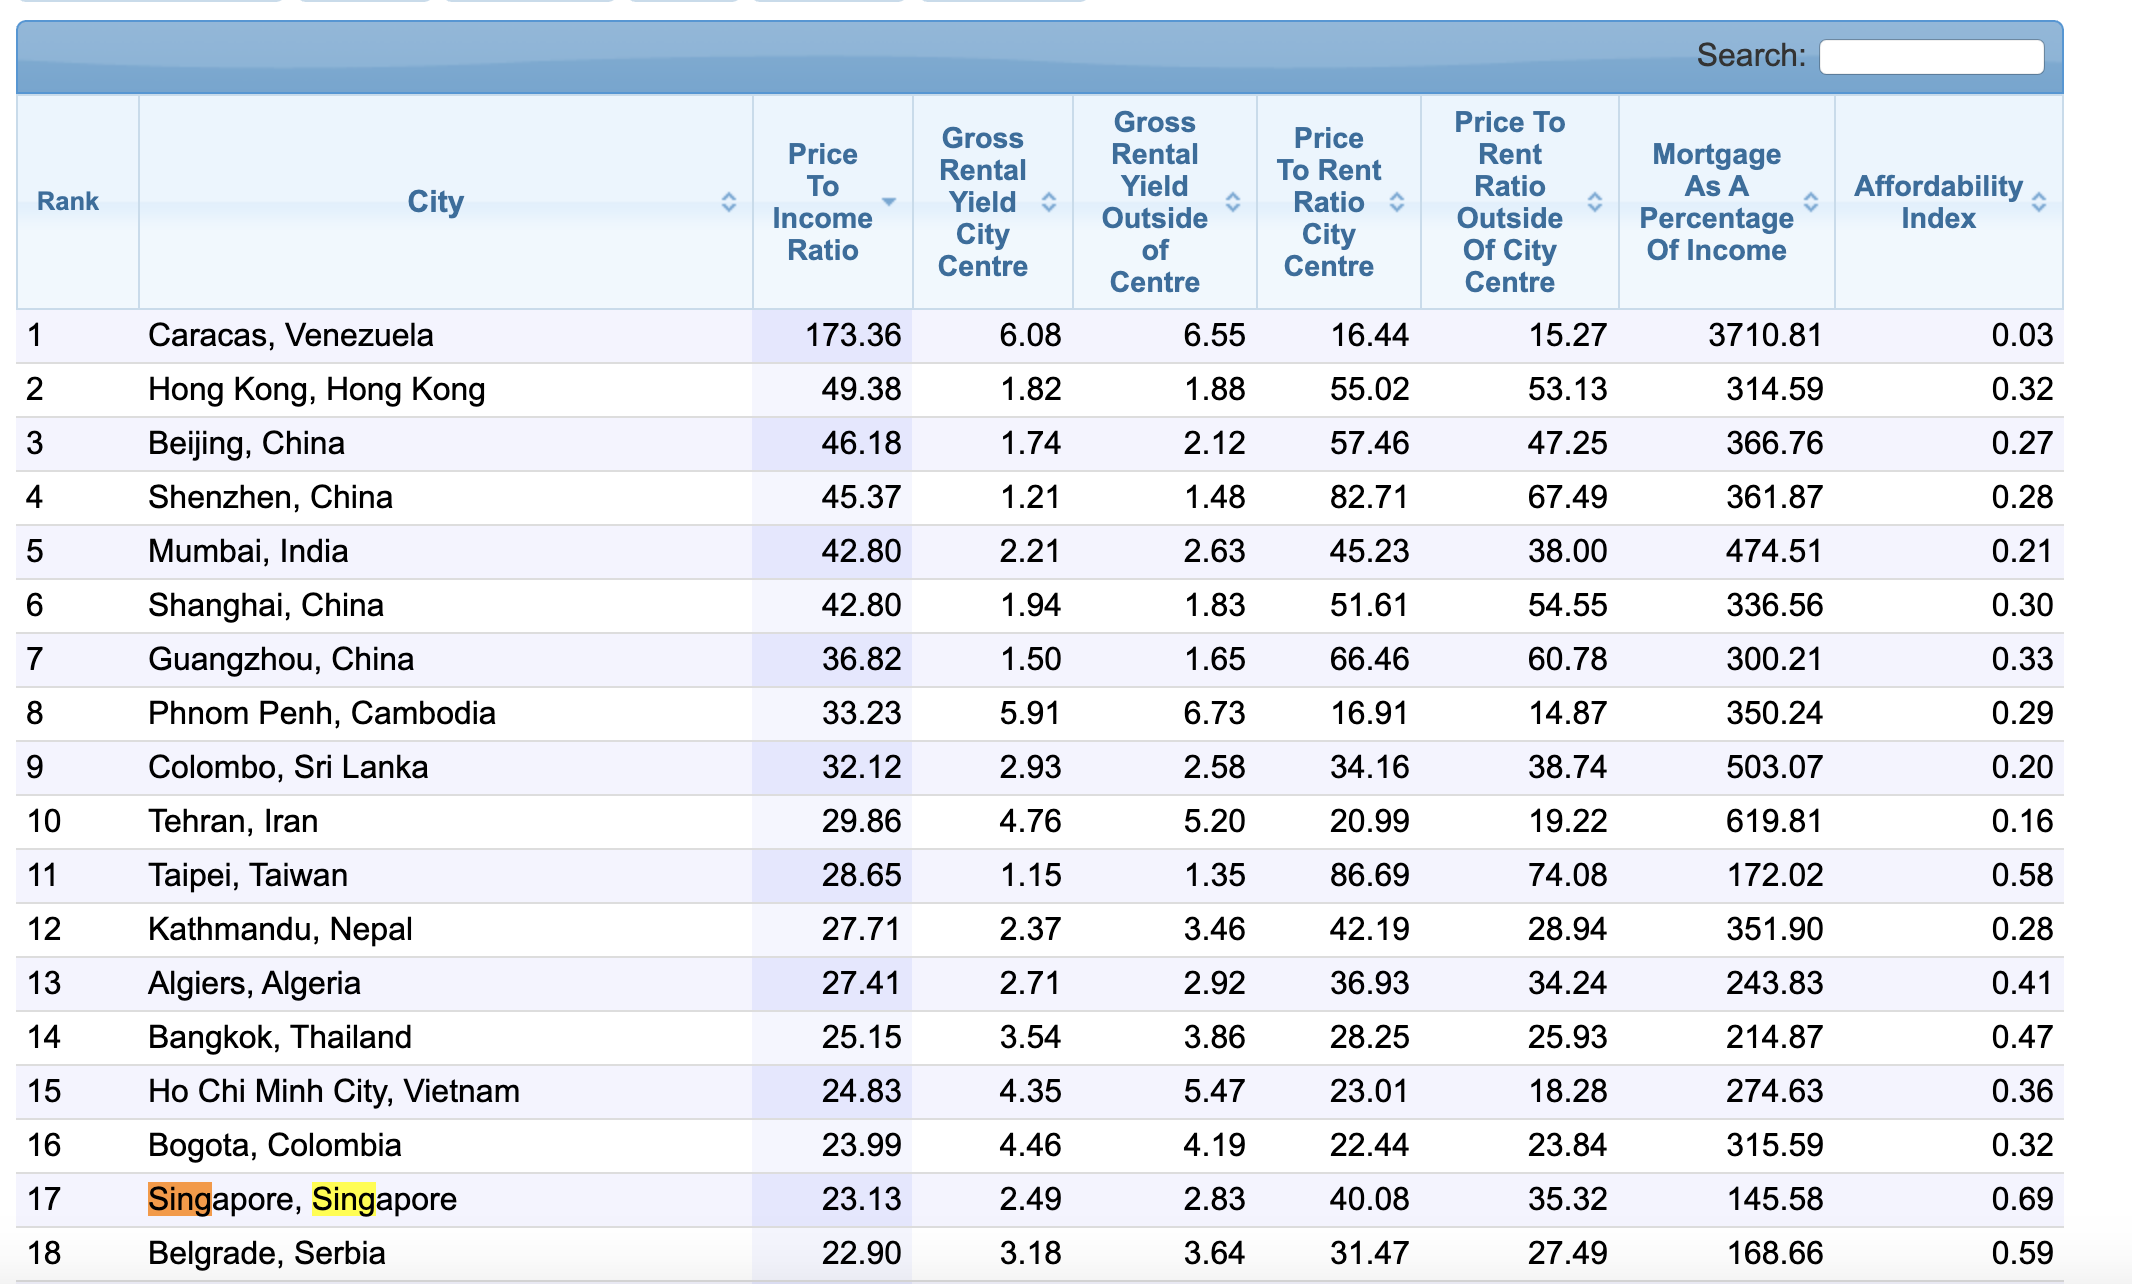Sort by Price To Income Ratio arrow

pos(889,202)
